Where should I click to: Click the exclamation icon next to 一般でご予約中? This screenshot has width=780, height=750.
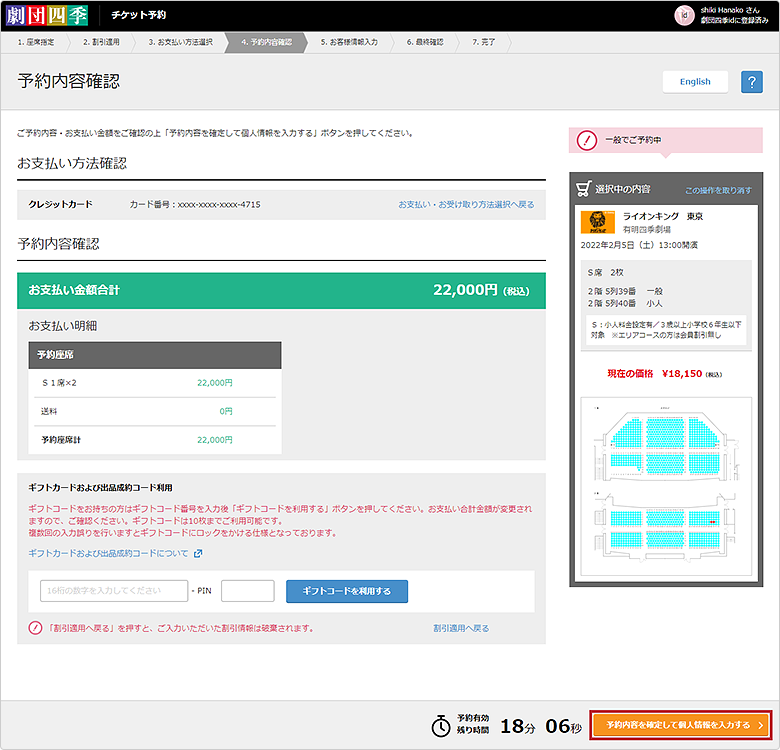pyautogui.click(x=586, y=140)
